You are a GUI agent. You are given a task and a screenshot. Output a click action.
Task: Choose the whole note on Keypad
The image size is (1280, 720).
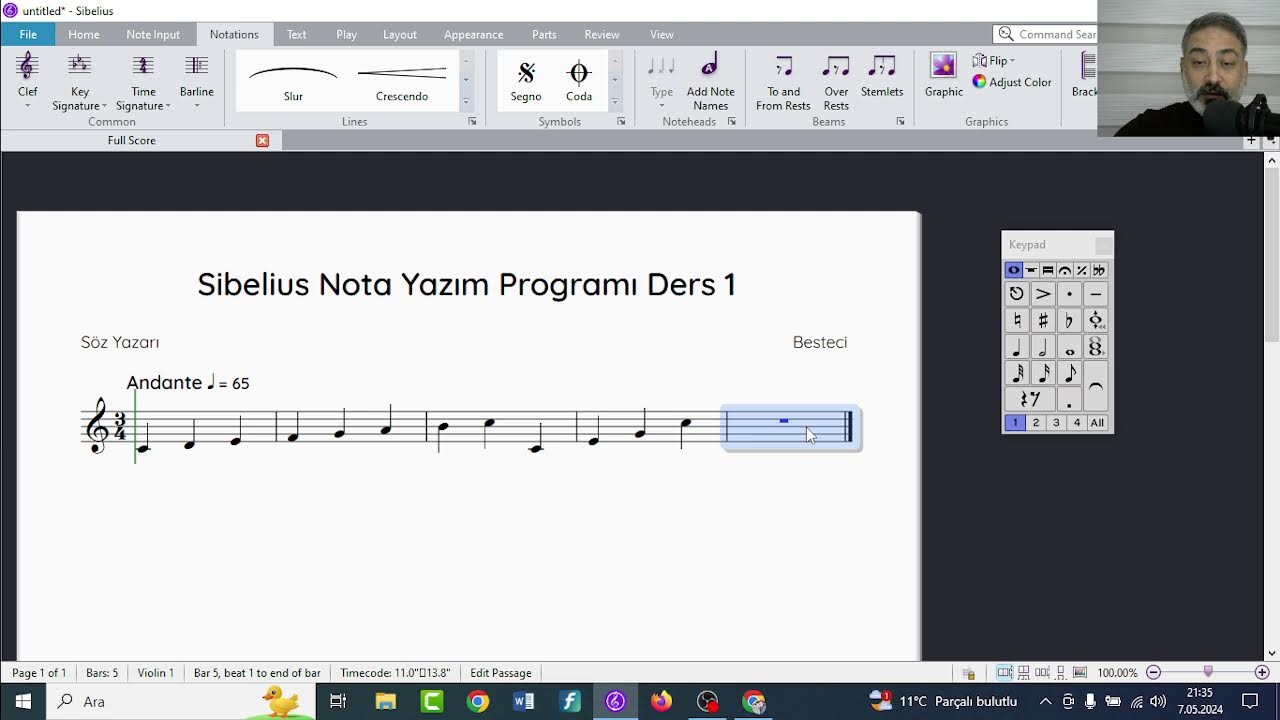pyautogui.click(x=1069, y=347)
